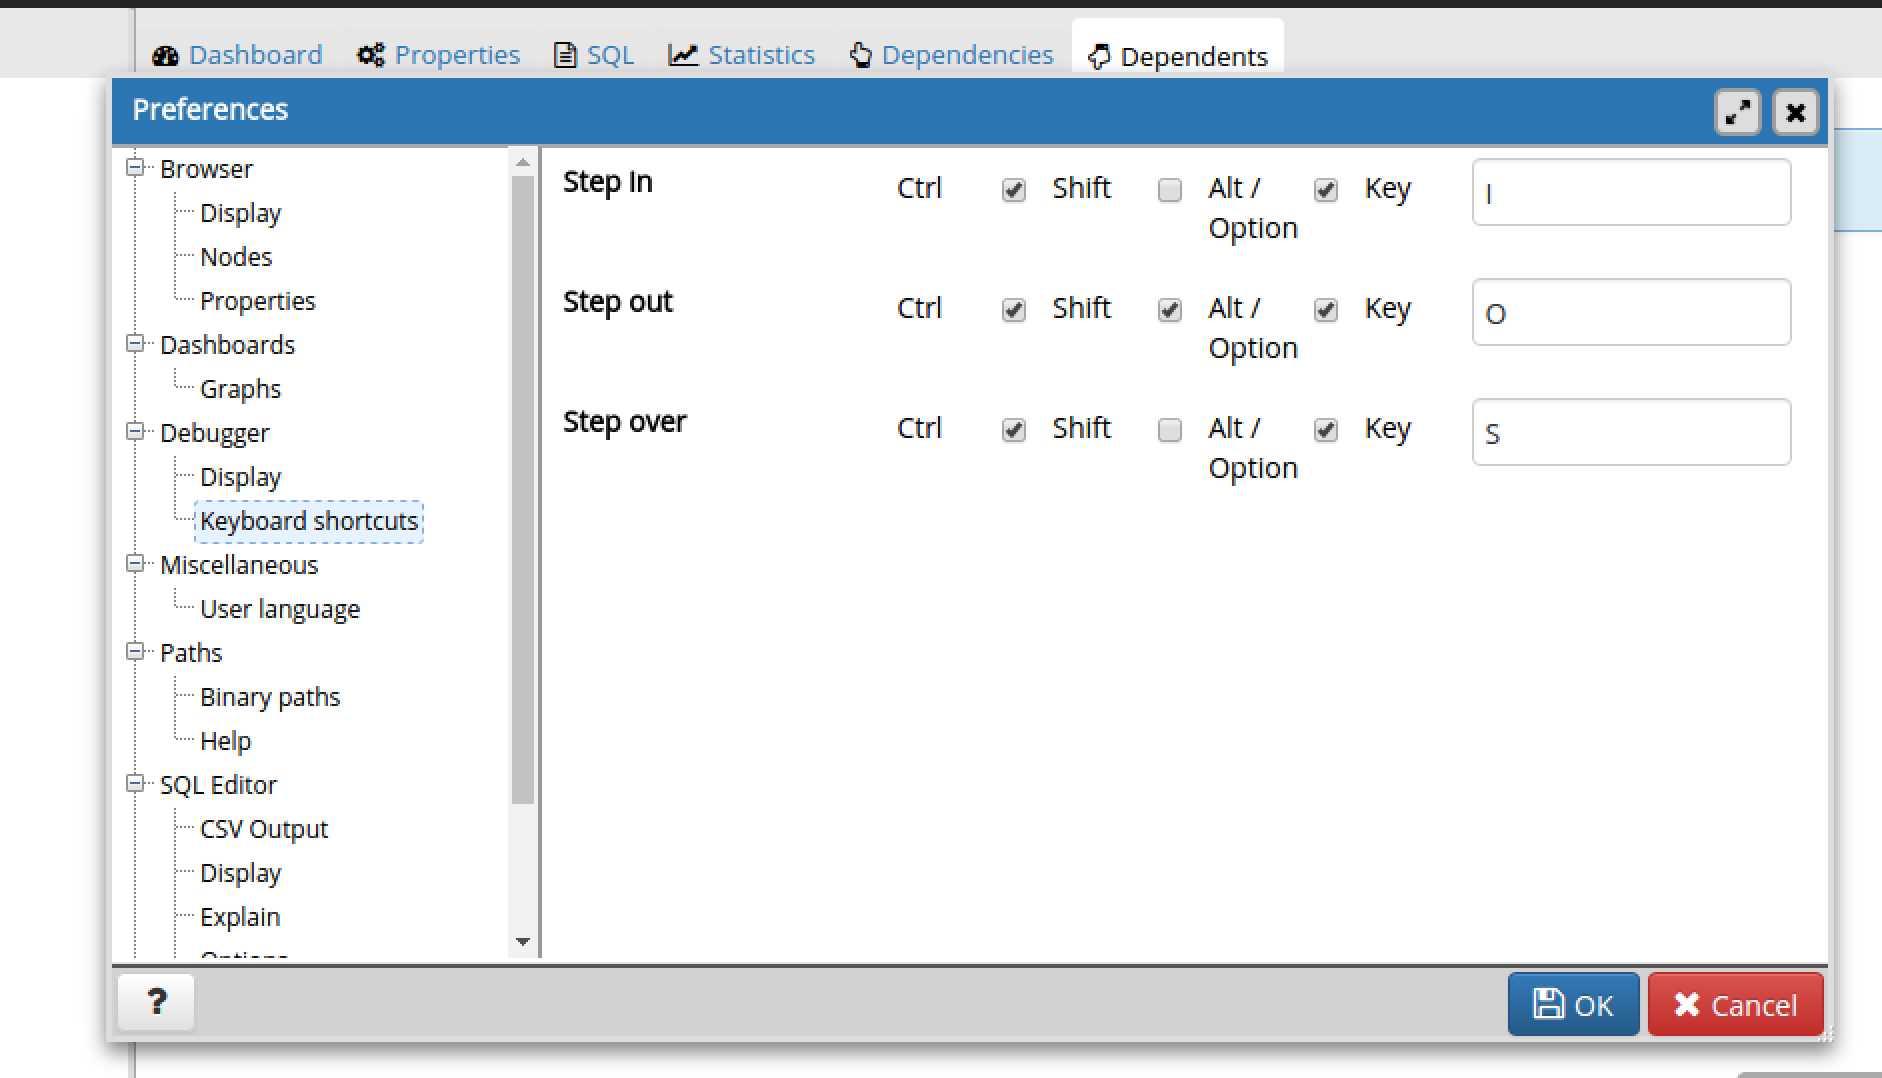Click the floppy disk save icon

tap(1549, 1004)
